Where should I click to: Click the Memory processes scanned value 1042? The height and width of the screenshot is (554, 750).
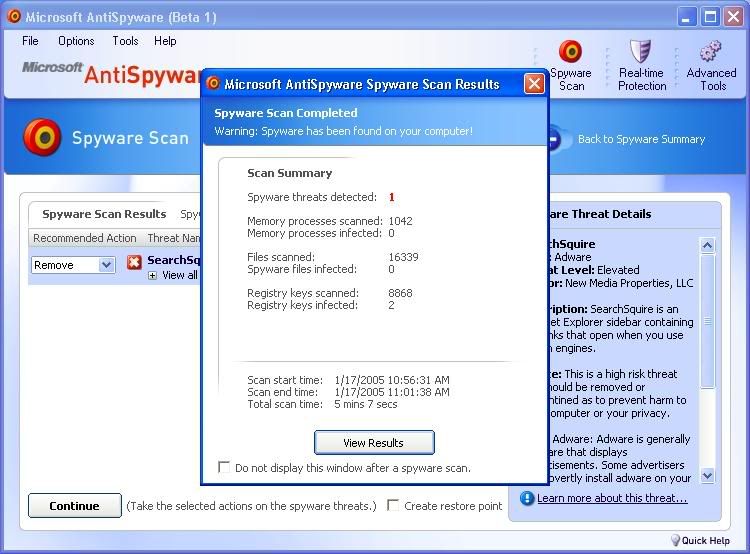[x=400, y=221]
